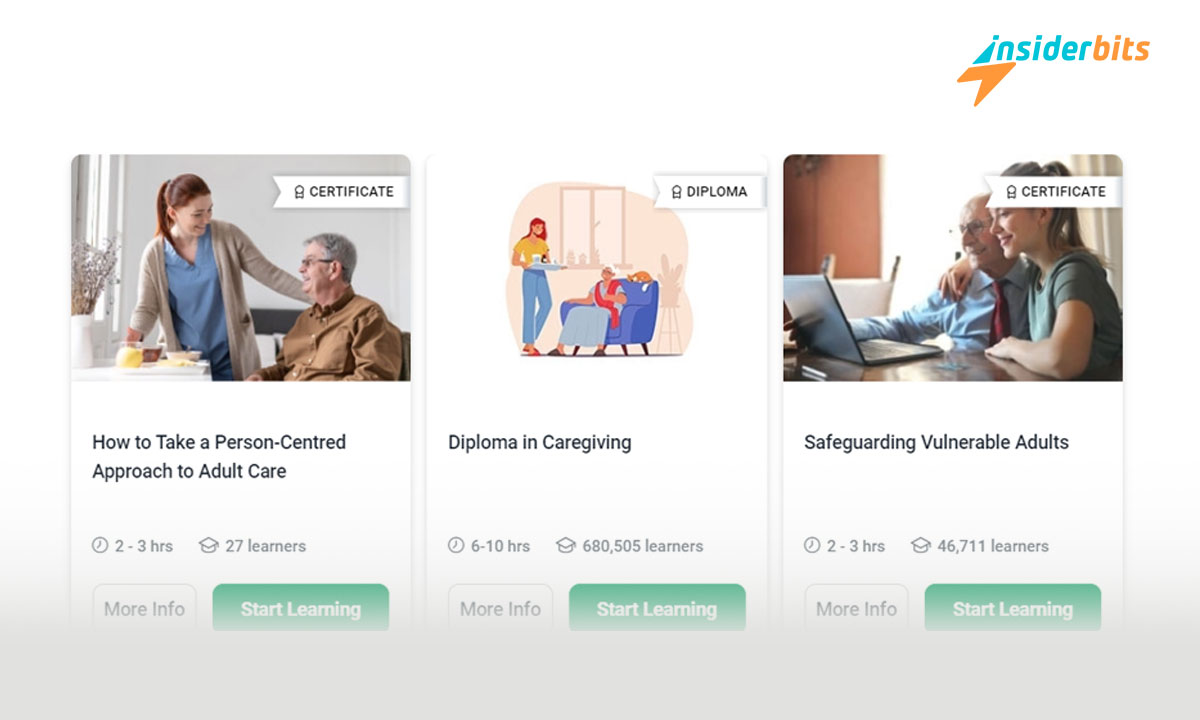Open More Info for Diploma in Caregiving
Image resolution: width=1200 pixels, height=720 pixels.
[501, 609]
